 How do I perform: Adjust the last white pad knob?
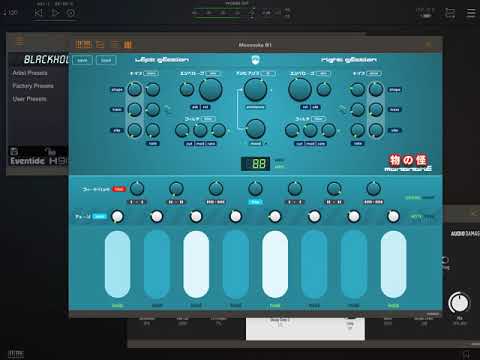(x=393, y=217)
